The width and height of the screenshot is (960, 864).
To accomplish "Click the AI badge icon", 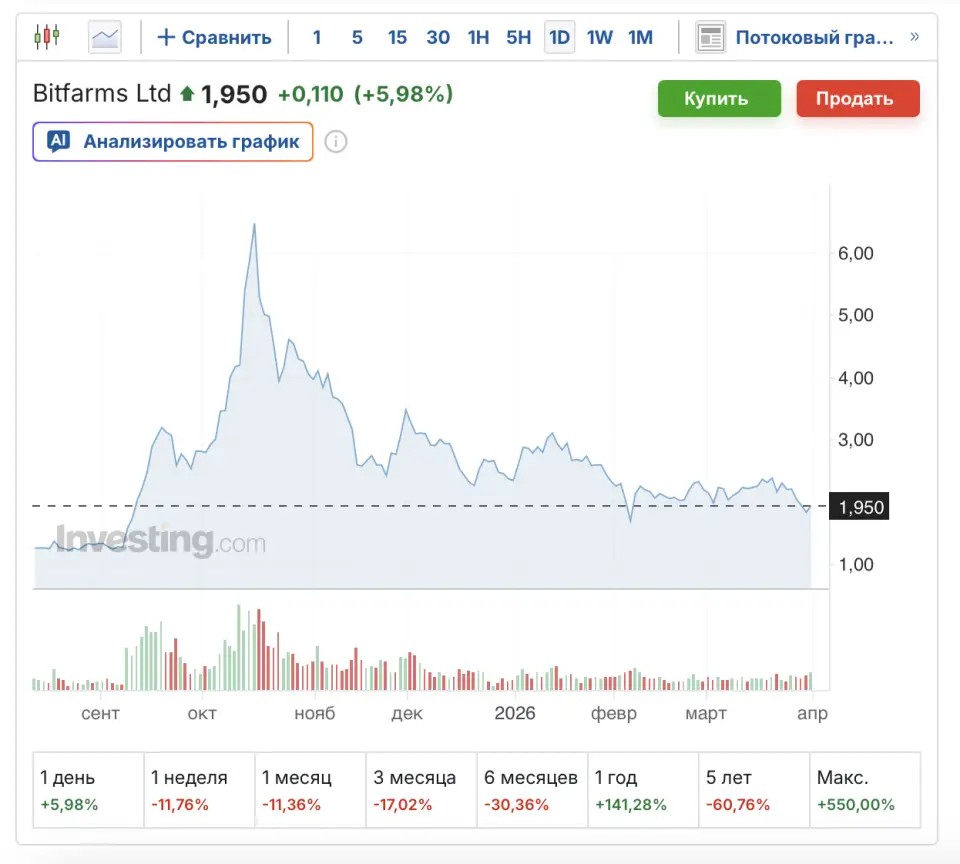I will coord(58,141).
